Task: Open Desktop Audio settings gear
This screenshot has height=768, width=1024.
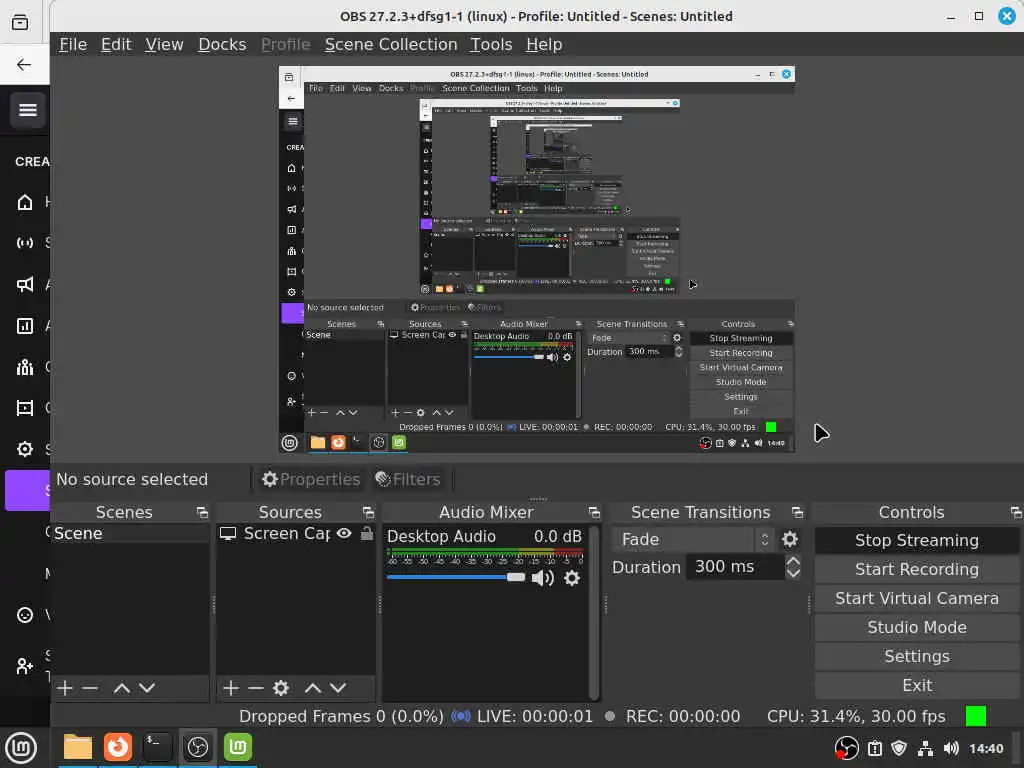Action: click(x=571, y=578)
